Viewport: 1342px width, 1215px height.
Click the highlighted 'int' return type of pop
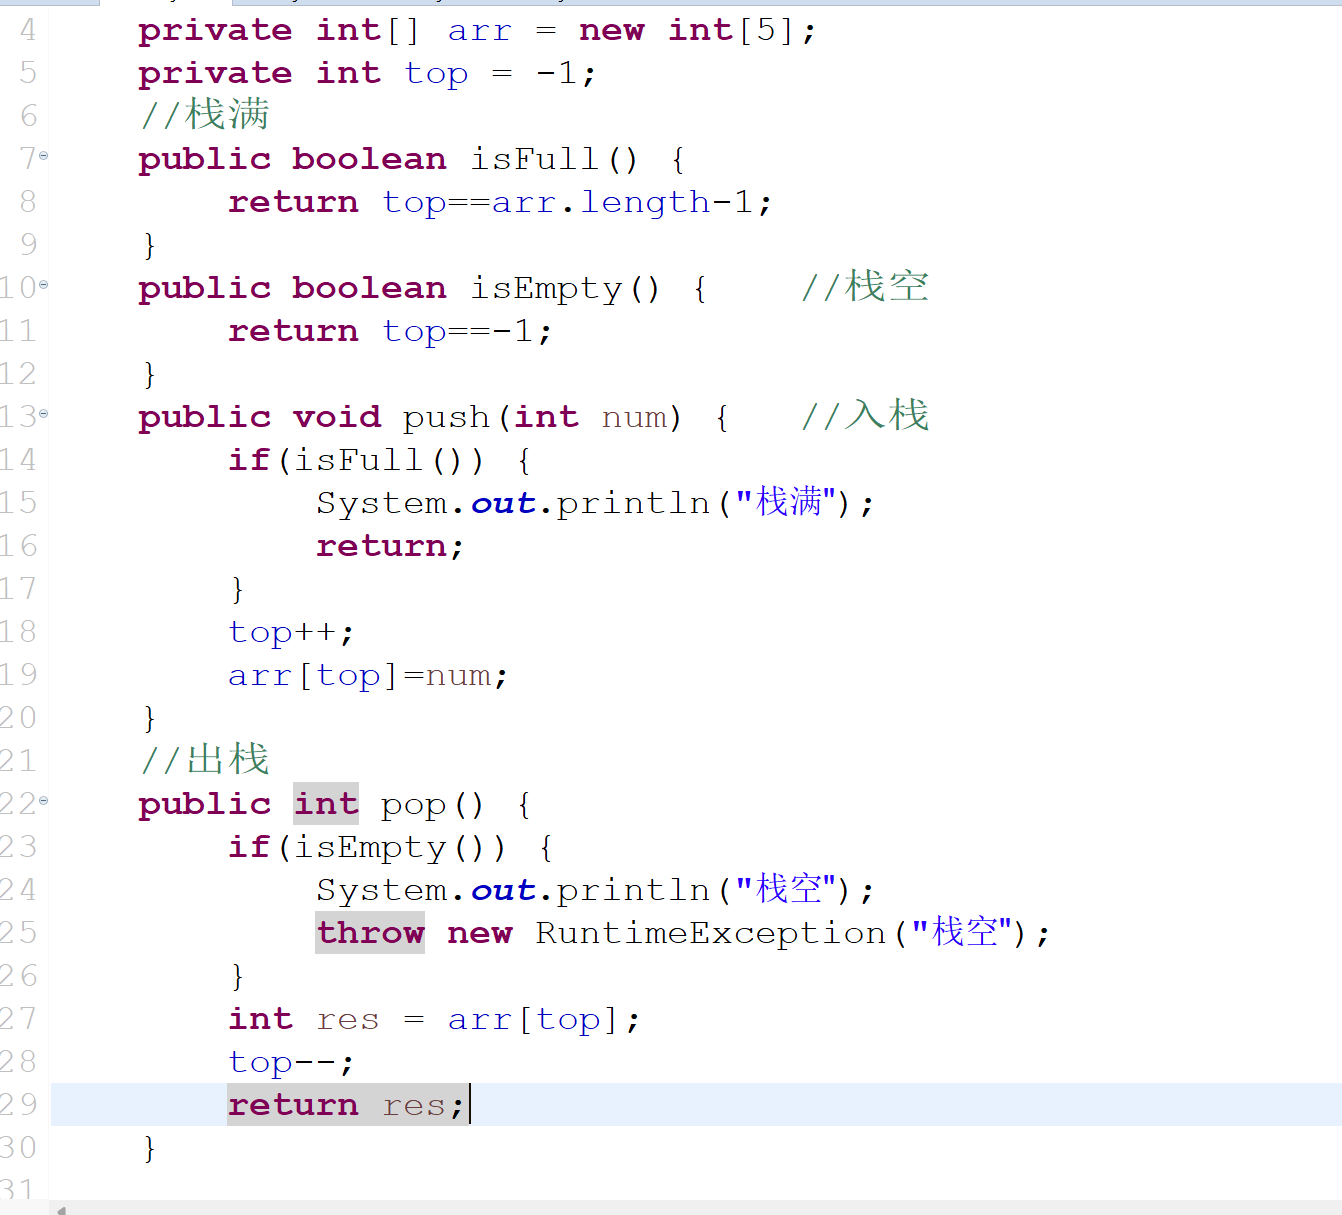tap(326, 804)
